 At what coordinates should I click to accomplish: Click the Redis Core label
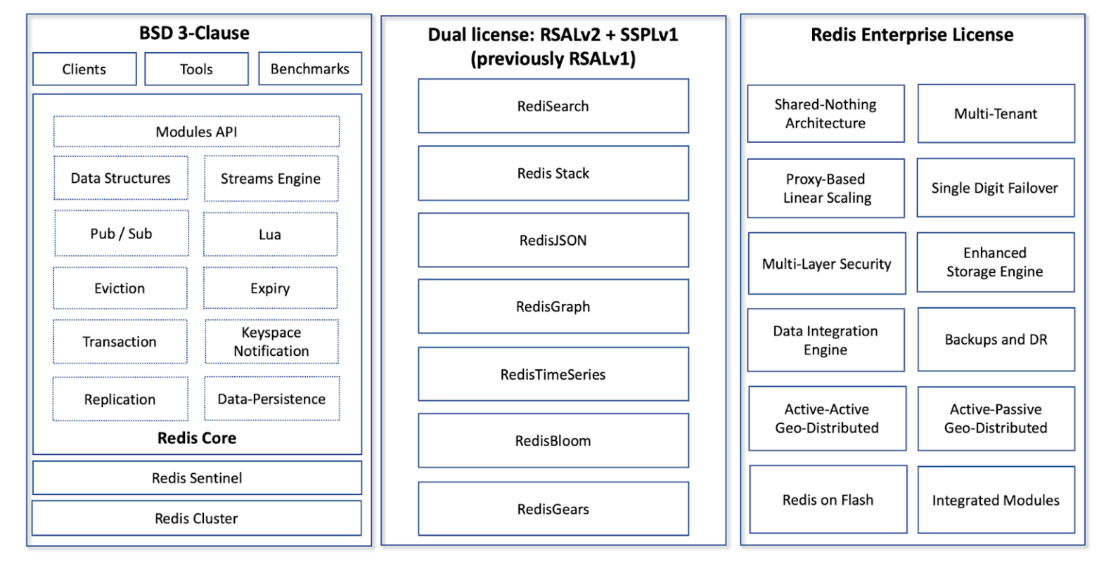[197, 438]
